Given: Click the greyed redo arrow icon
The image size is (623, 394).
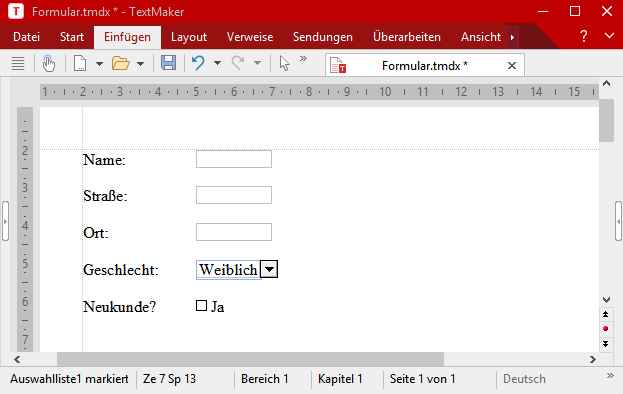Looking at the screenshot, I should [x=238, y=63].
